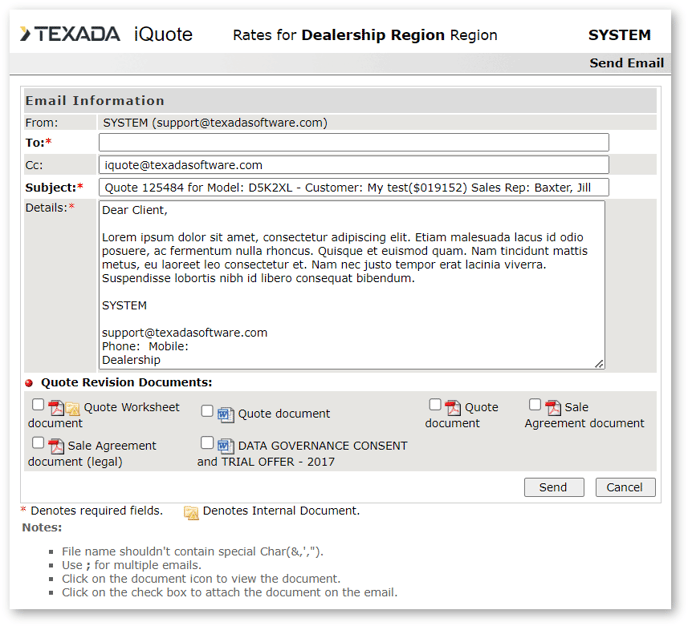Grab the Details textarea resize handle
This screenshot has width=688, height=626.
point(599,364)
